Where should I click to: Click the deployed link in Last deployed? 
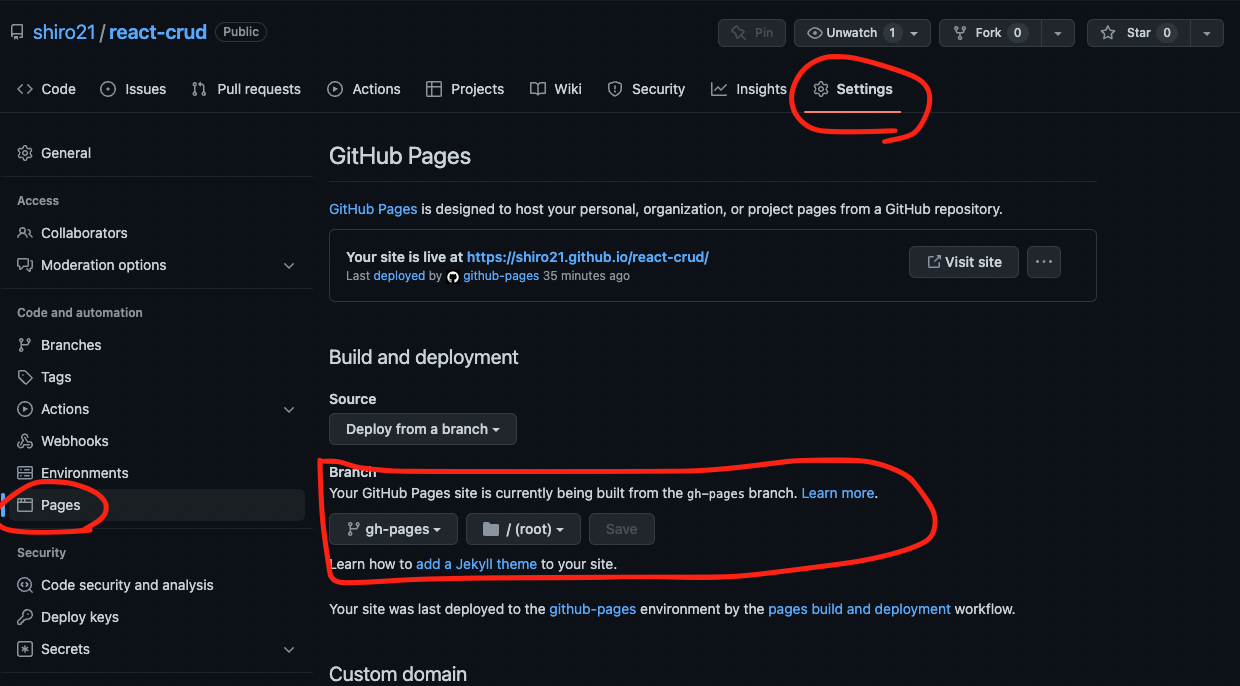(399, 276)
